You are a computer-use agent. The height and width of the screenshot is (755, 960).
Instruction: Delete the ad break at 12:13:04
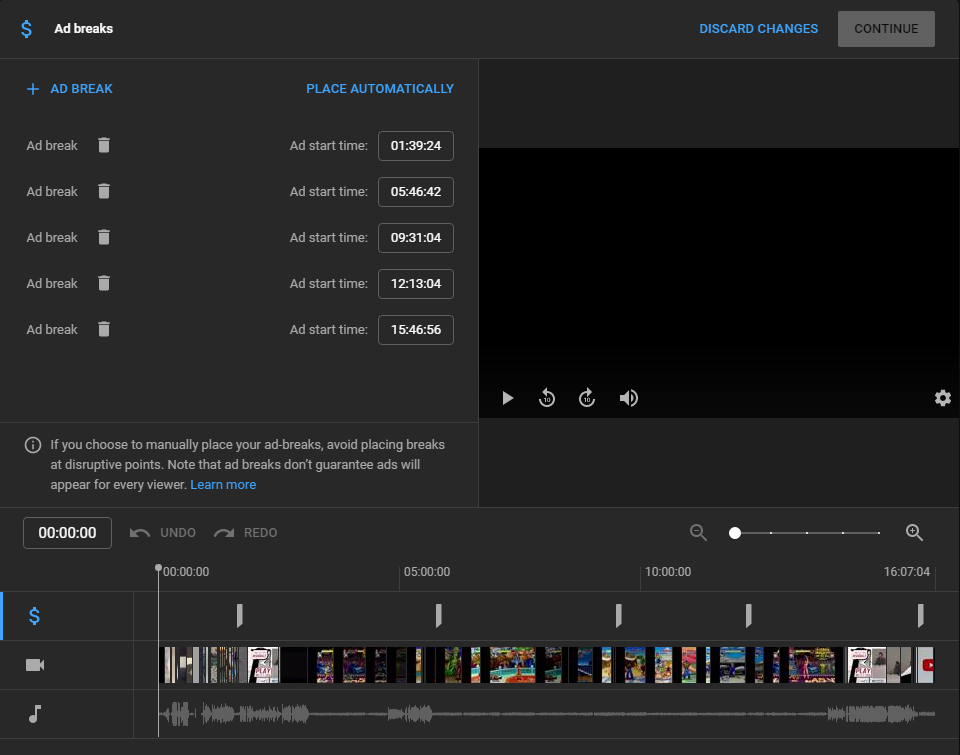(x=104, y=283)
